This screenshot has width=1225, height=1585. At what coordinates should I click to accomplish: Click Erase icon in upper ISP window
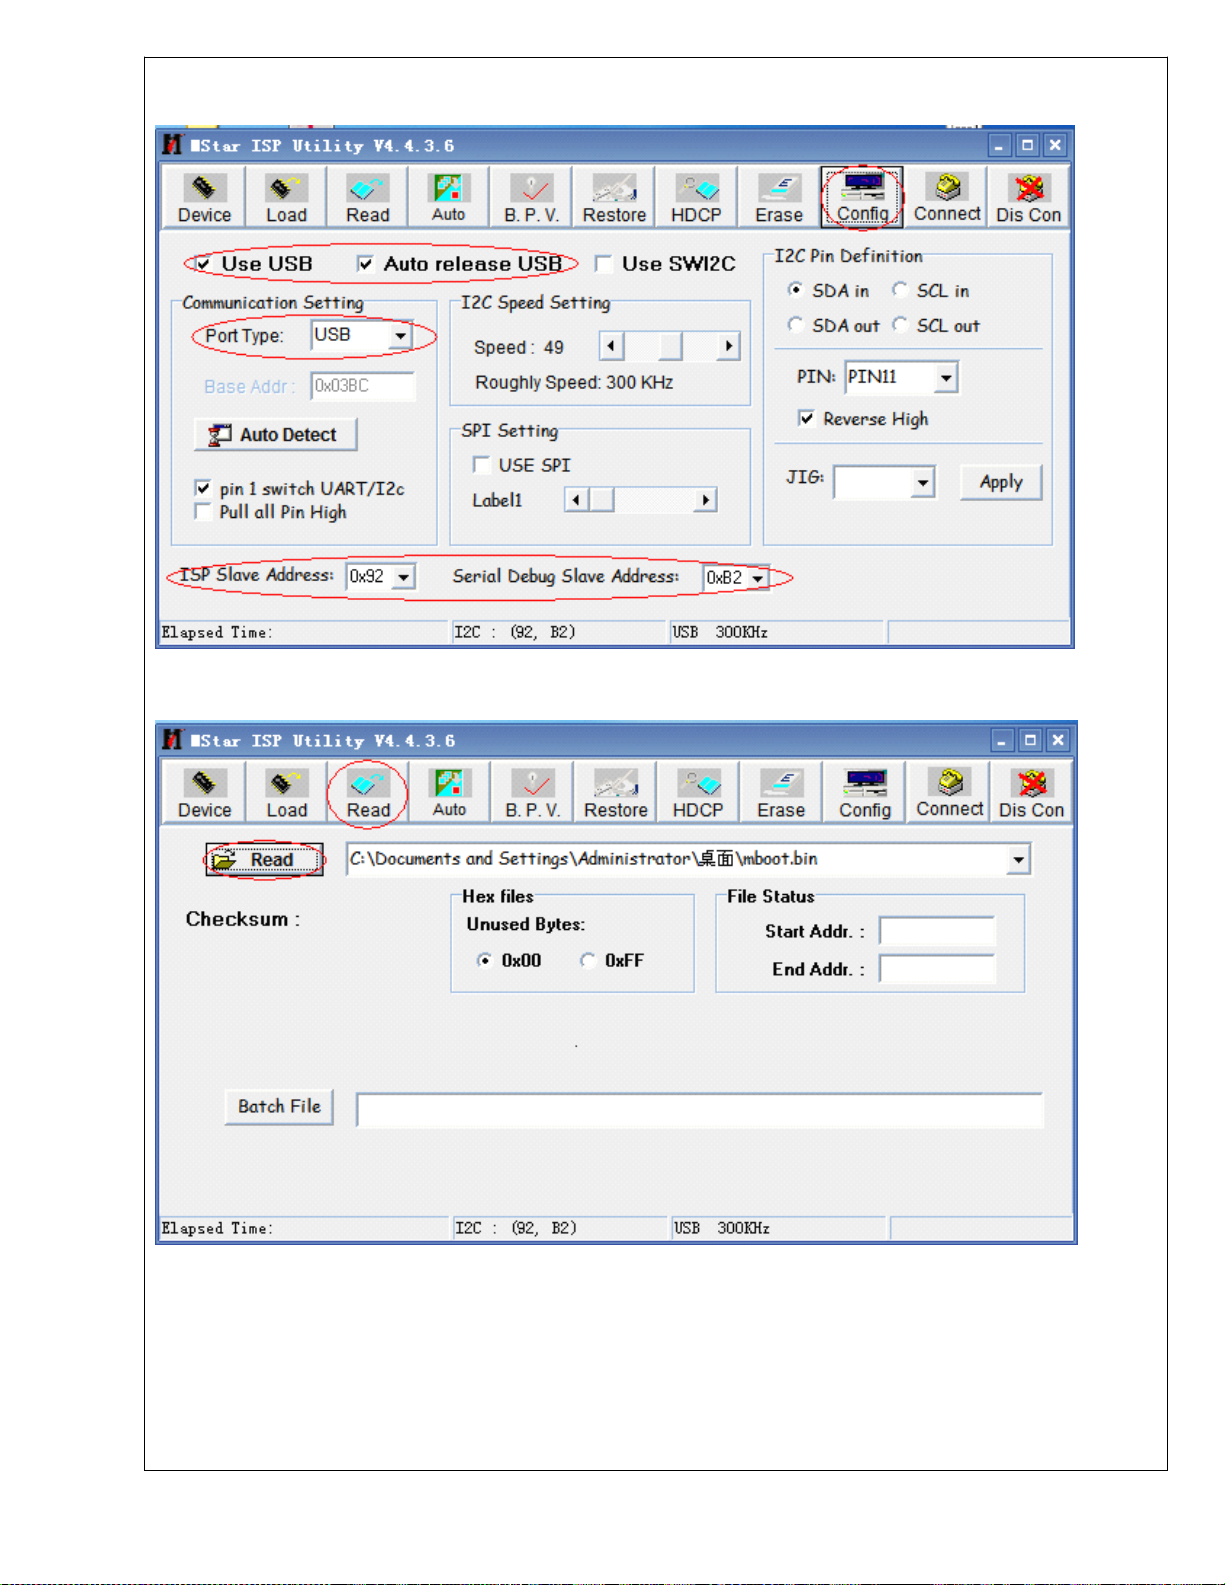pos(779,197)
